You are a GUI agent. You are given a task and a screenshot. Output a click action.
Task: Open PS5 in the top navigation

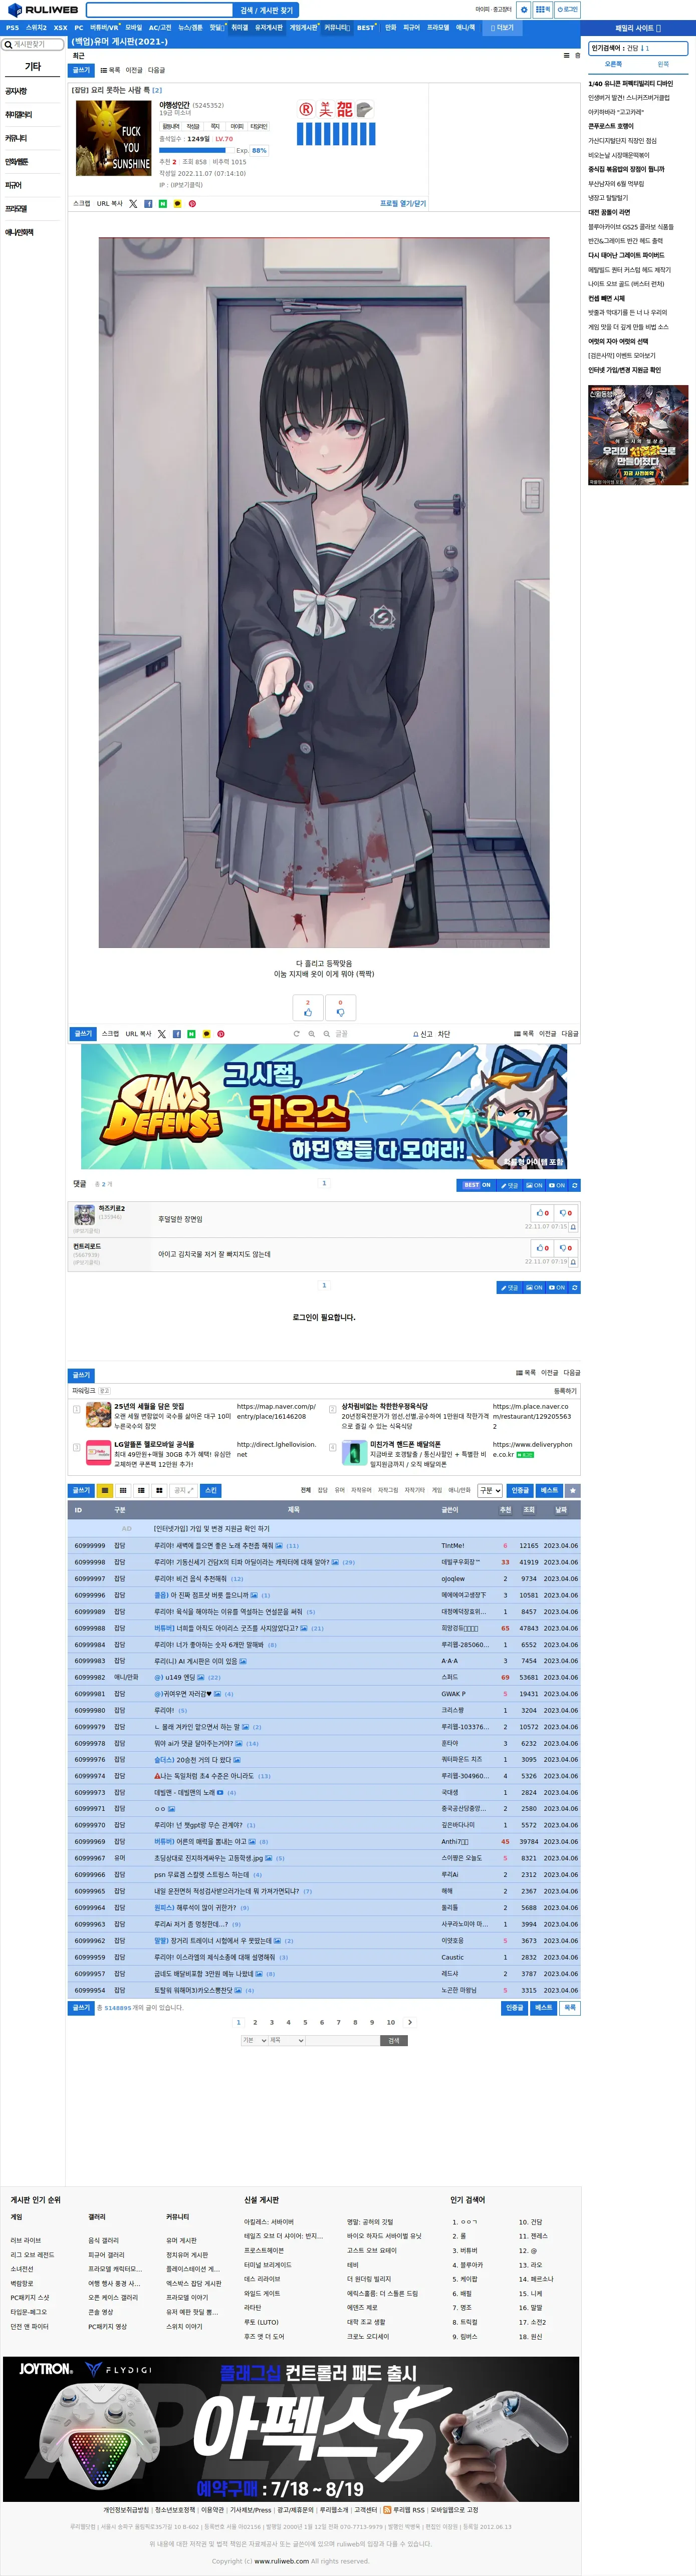tap(12, 28)
